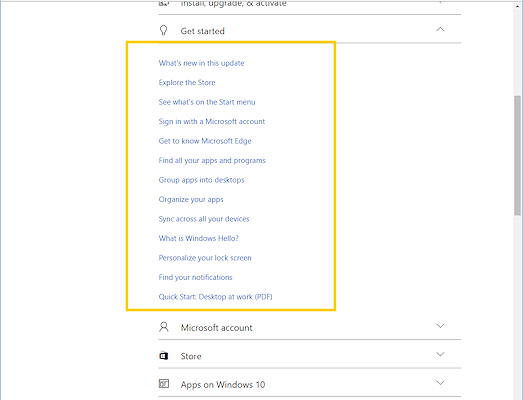Click the Microsoft account heading text
Screen dimensions: 523x400
[216, 328]
